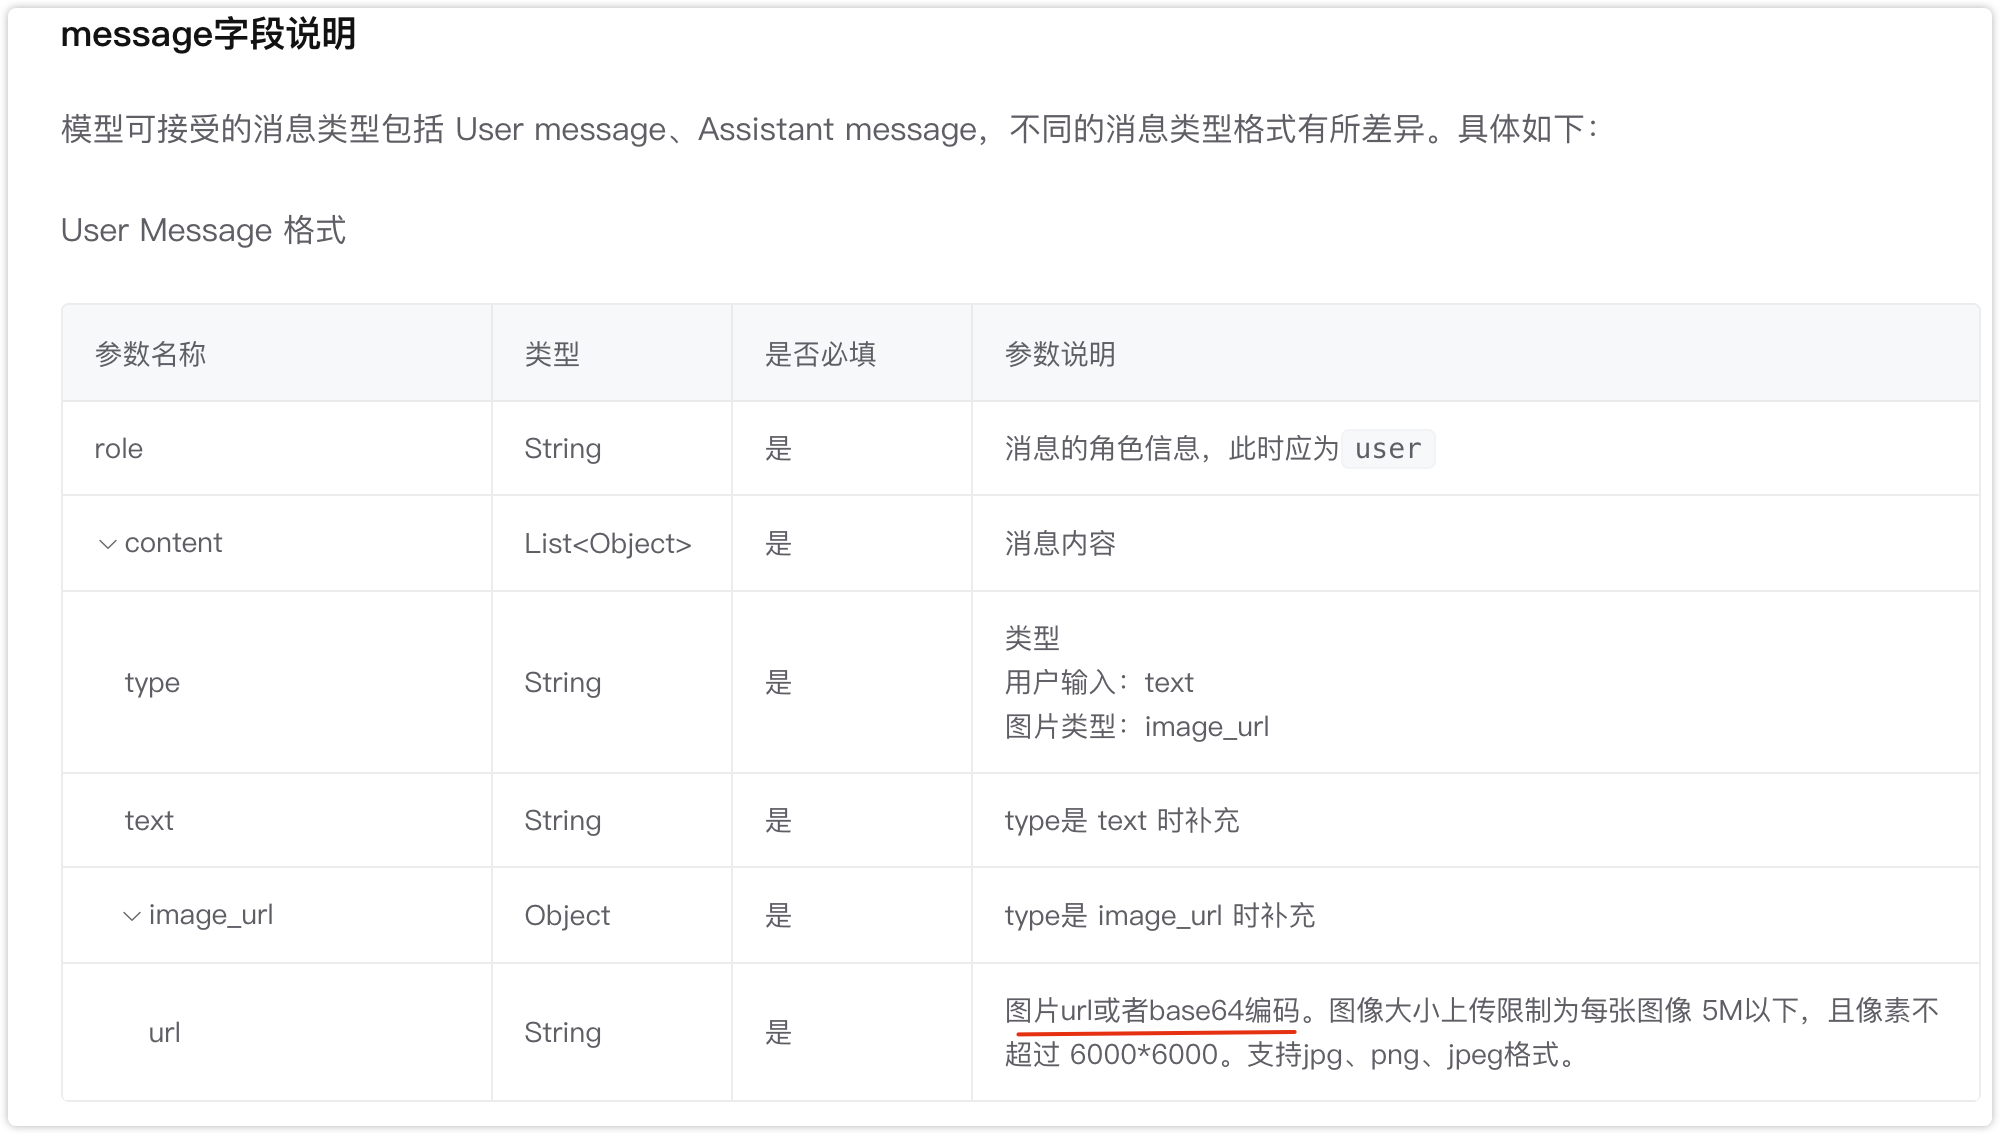
Task: Click '用户输入：text' in type description
Action: pyautogui.click(x=1099, y=683)
